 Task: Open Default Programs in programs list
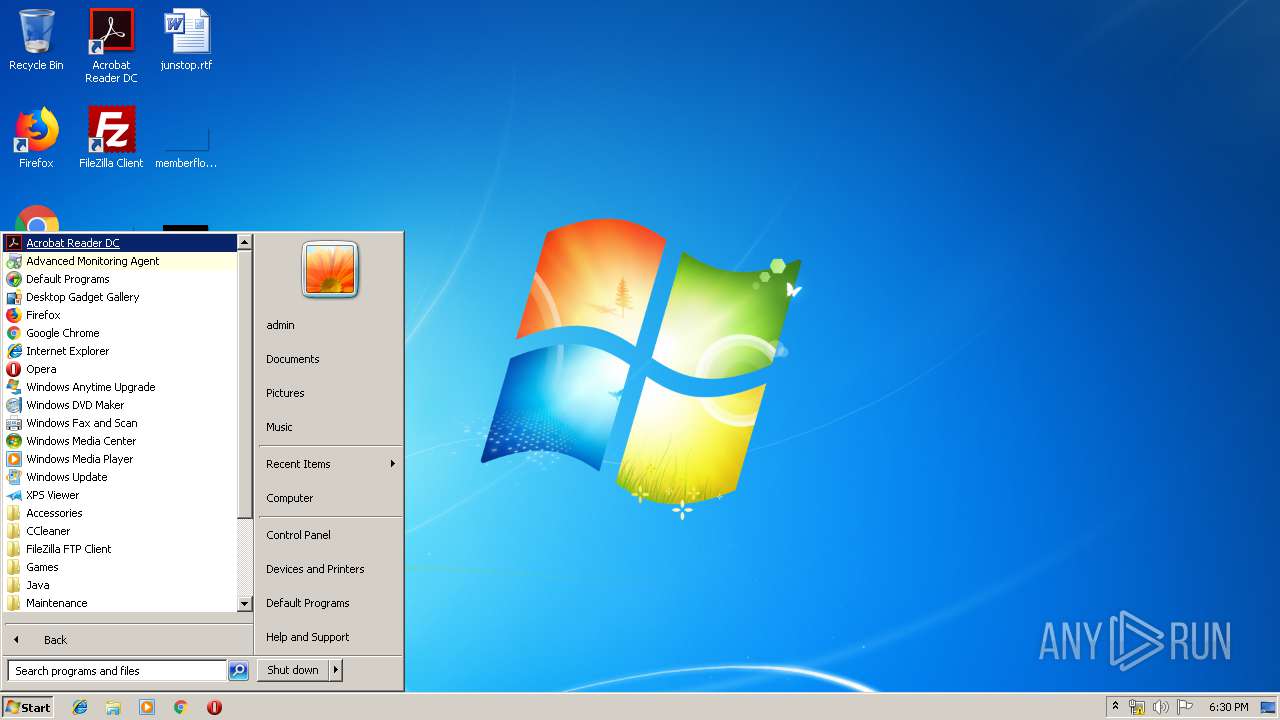[120, 279]
